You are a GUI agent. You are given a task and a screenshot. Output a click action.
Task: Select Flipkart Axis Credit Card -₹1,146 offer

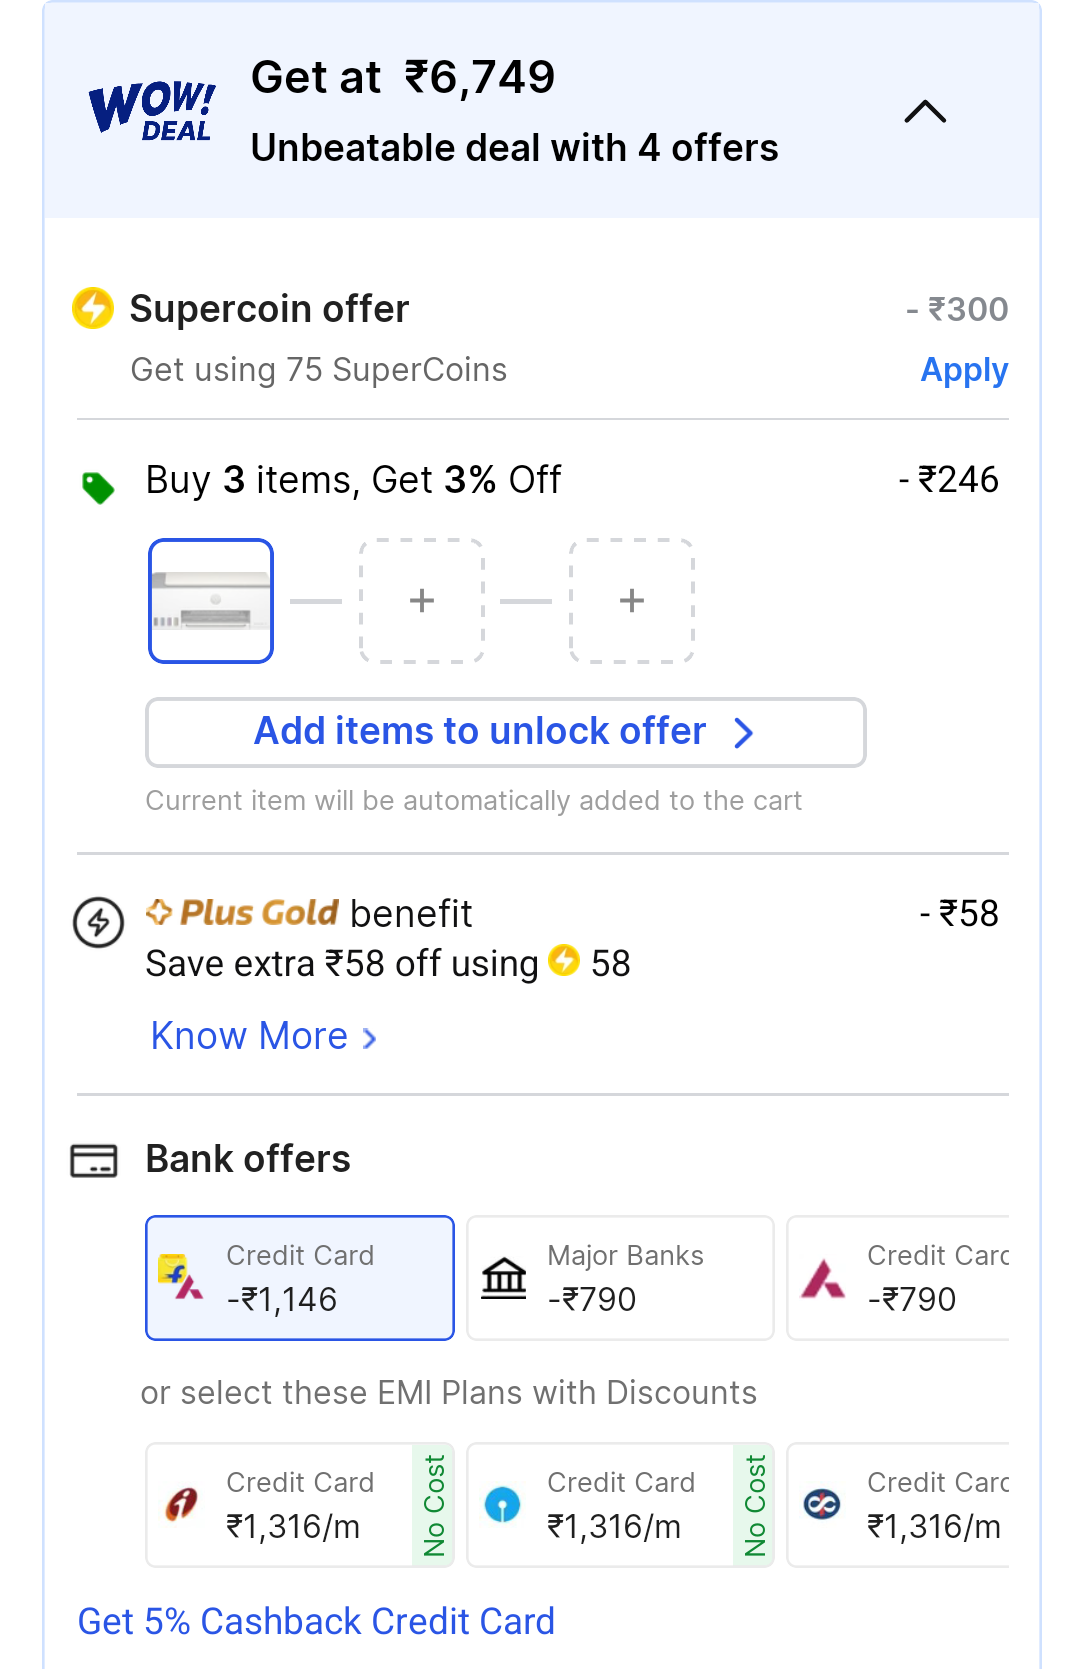point(300,1278)
